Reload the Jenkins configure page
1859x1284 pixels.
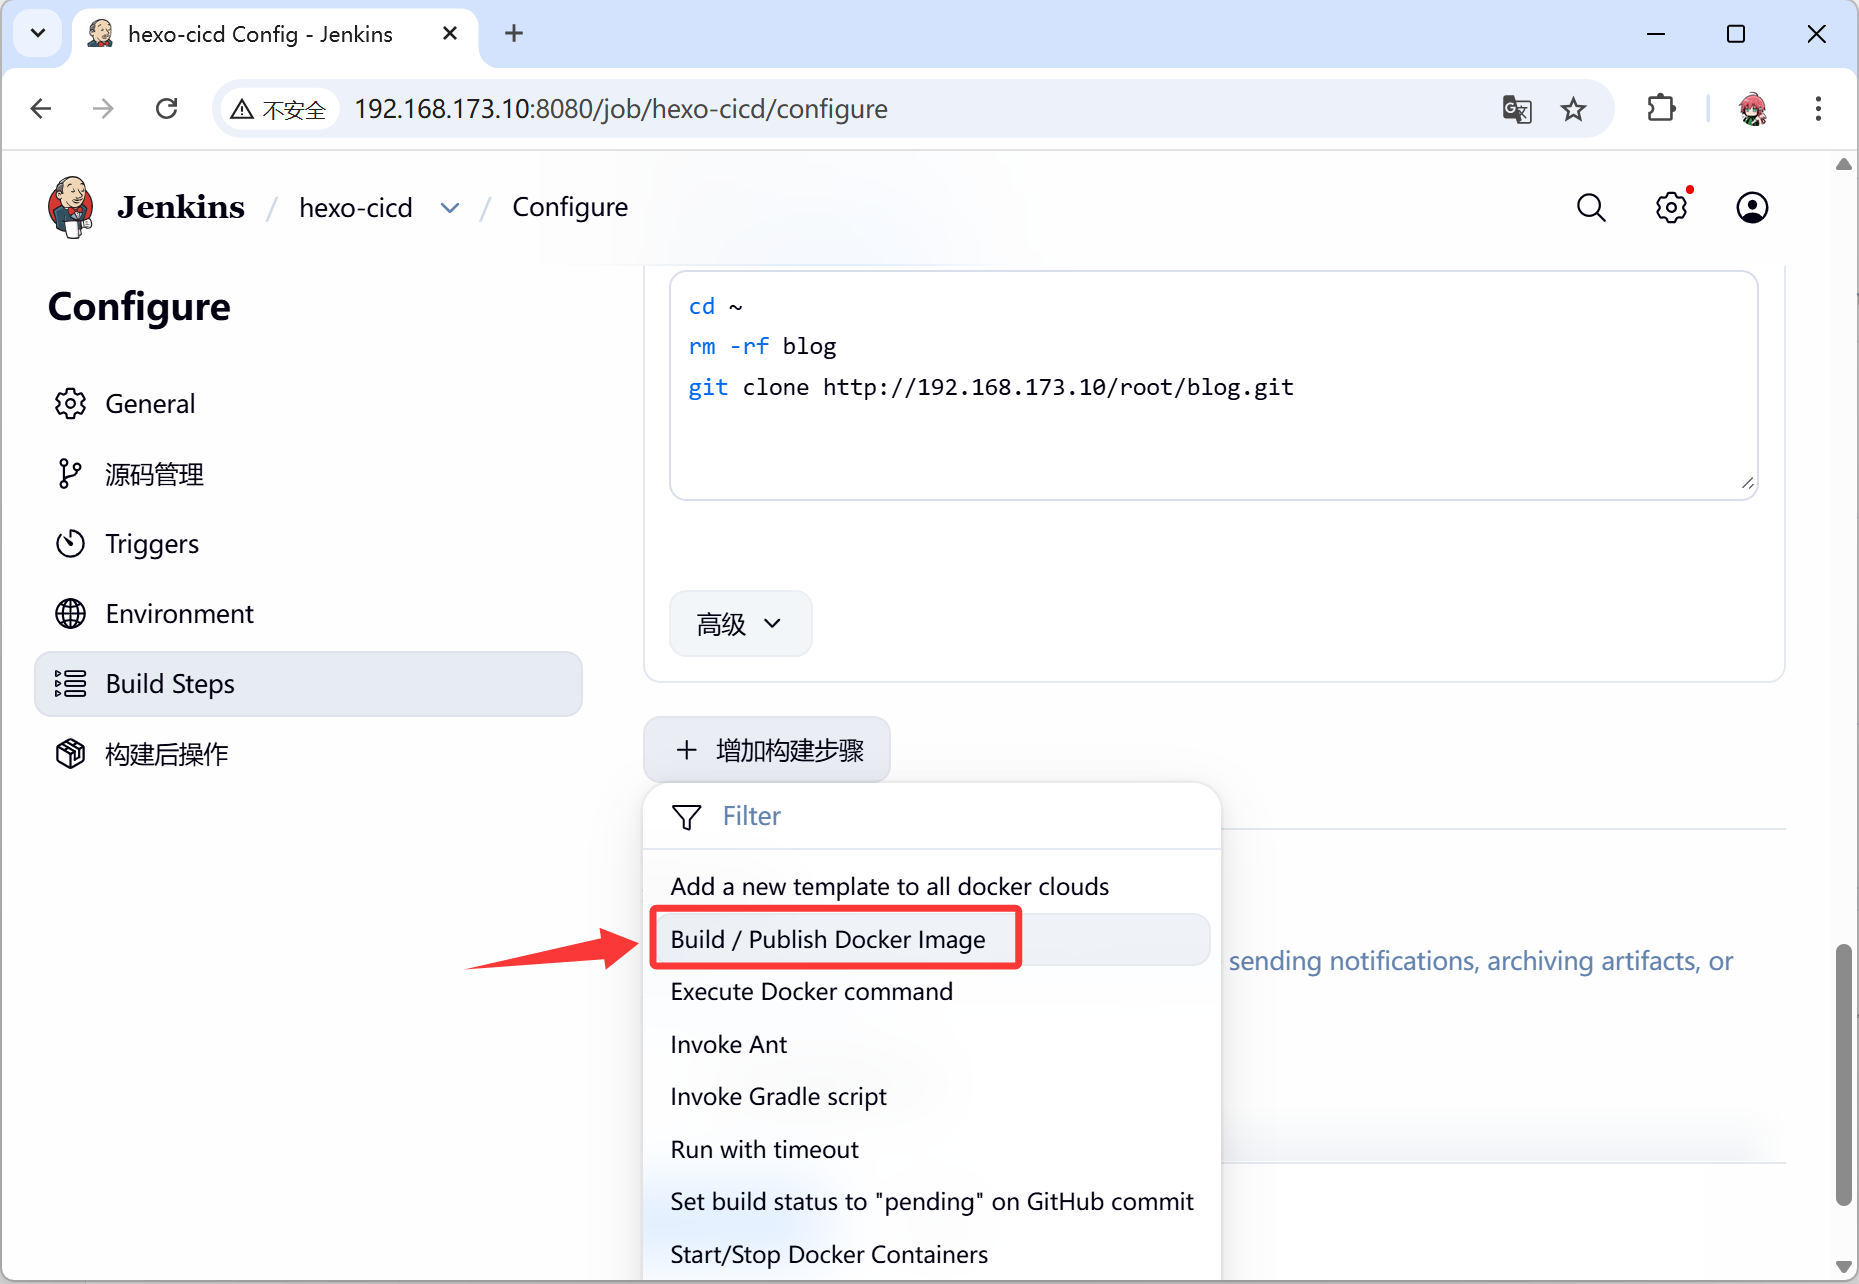coord(167,108)
